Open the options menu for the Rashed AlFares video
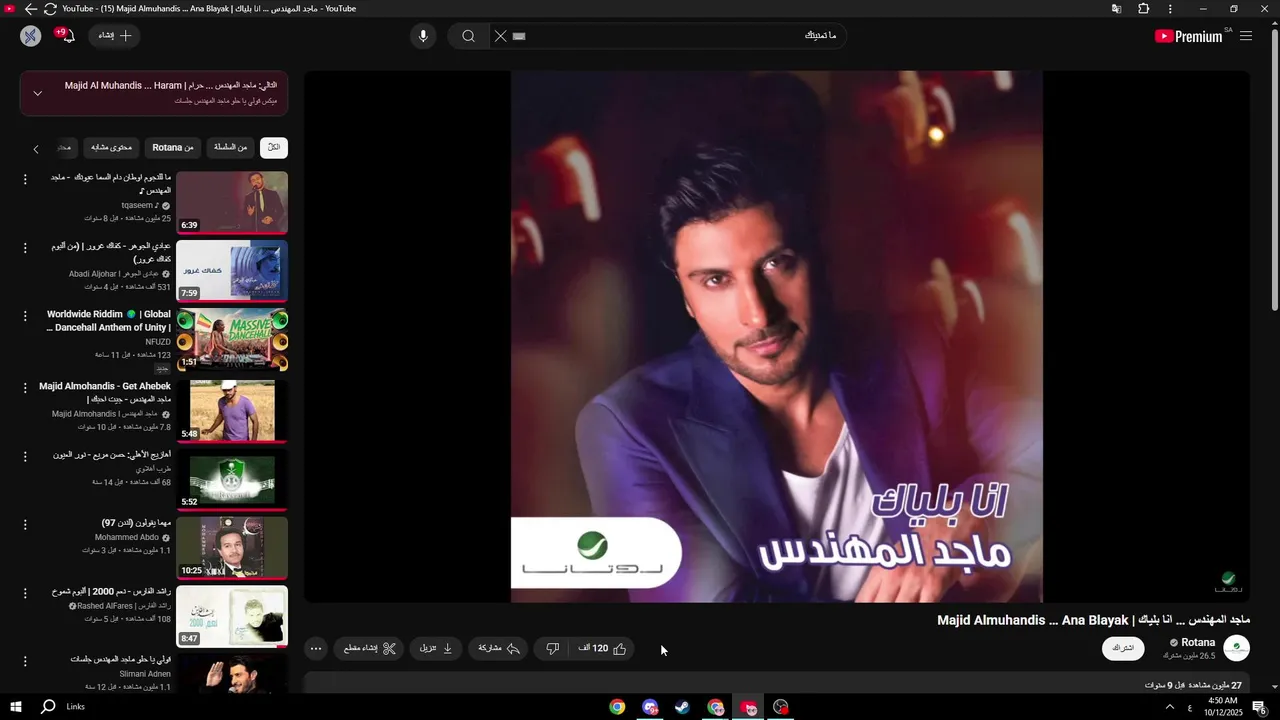1280x720 pixels. point(25,593)
